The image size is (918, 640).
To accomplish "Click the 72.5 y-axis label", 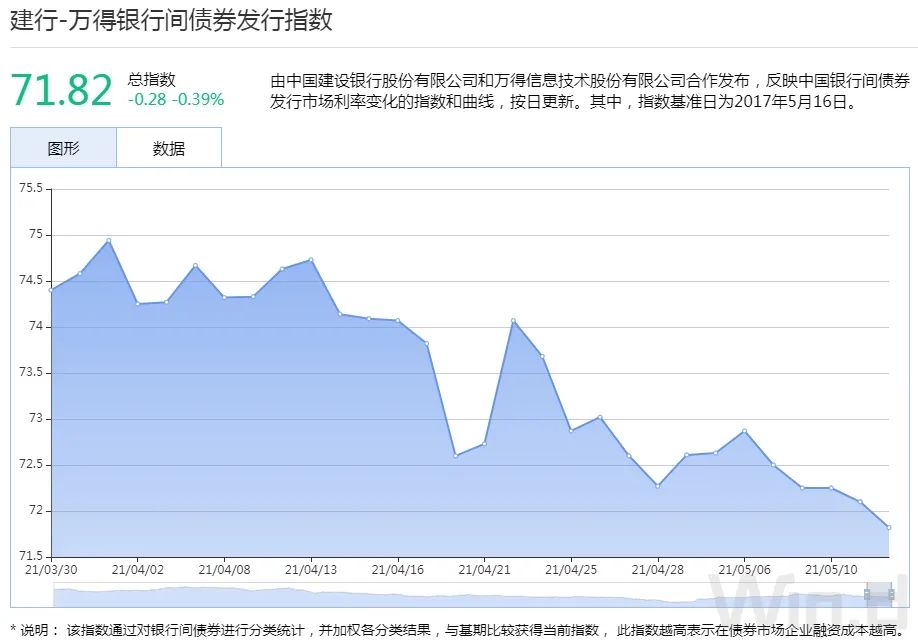I will point(31,464).
